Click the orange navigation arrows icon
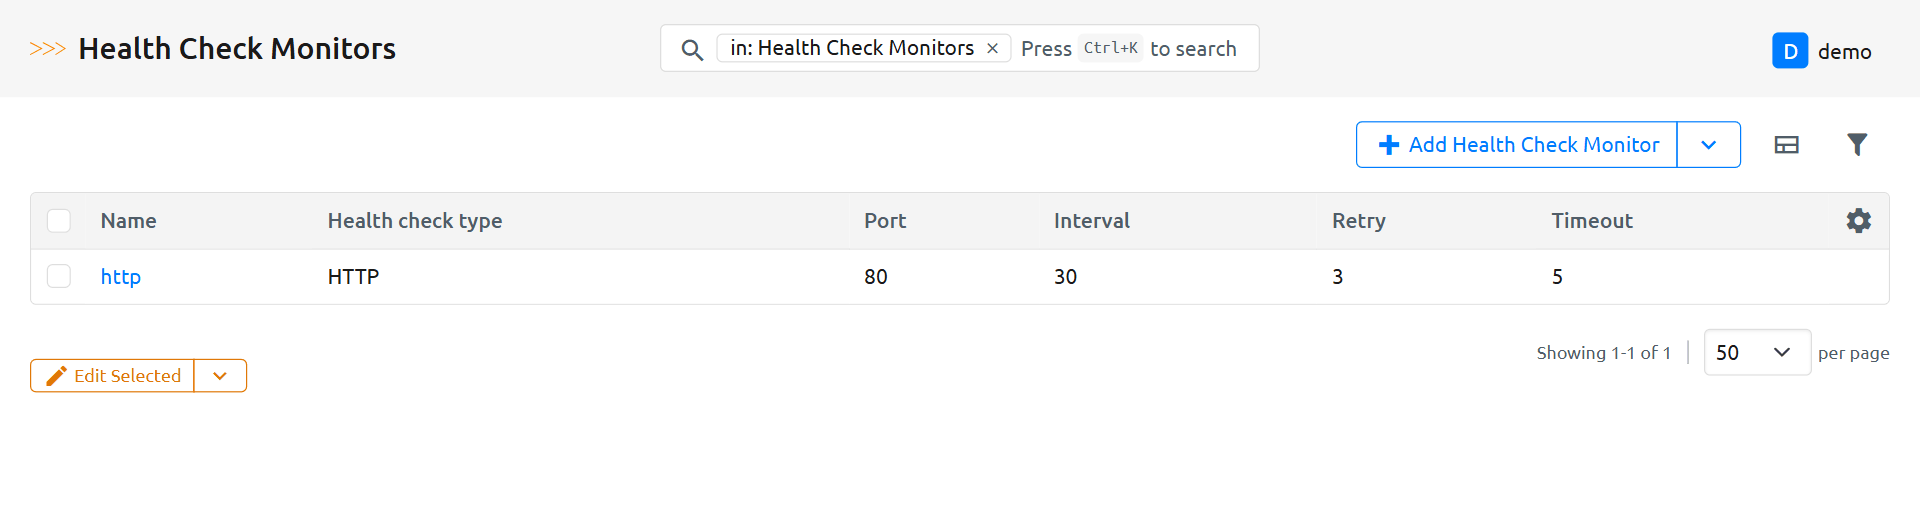Image resolution: width=1920 pixels, height=525 pixels. click(47, 49)
